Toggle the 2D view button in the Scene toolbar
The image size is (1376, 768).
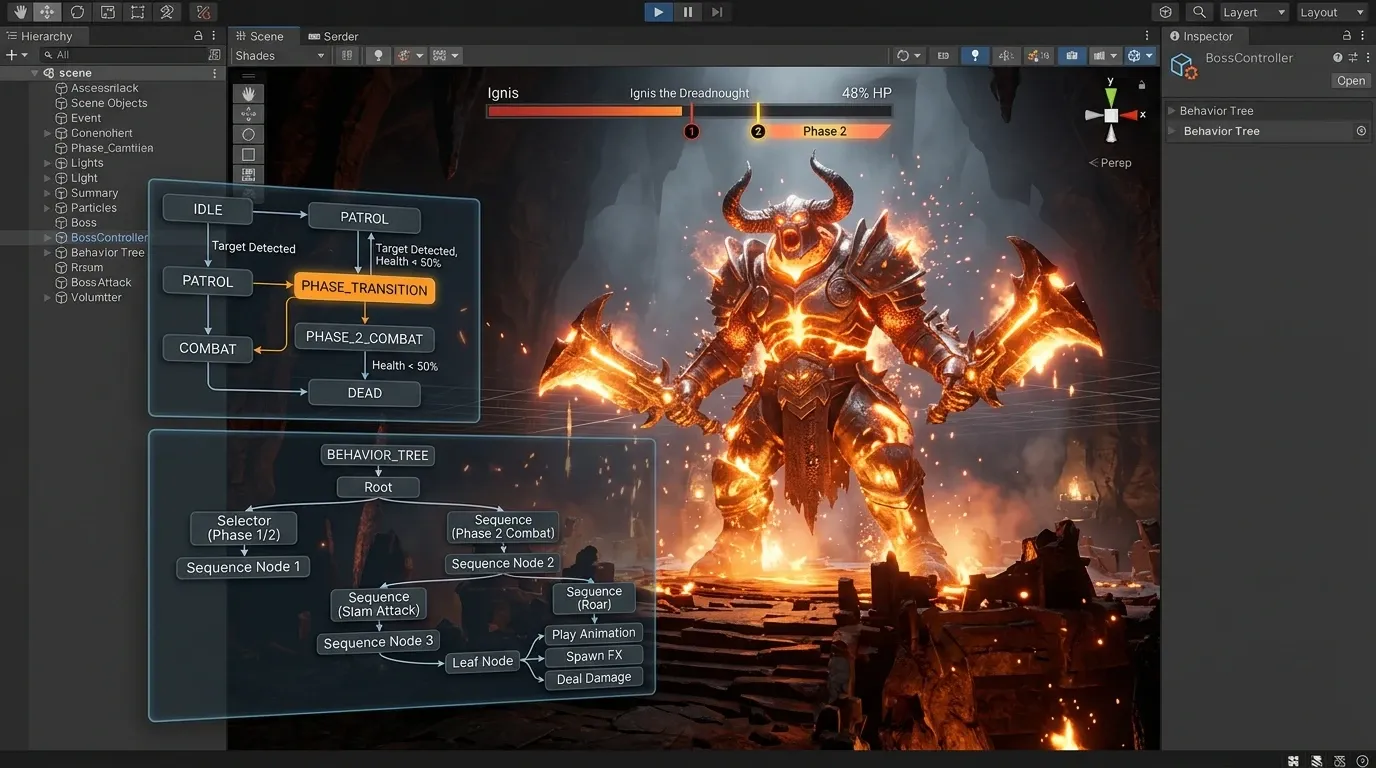(x=943, y=56)
